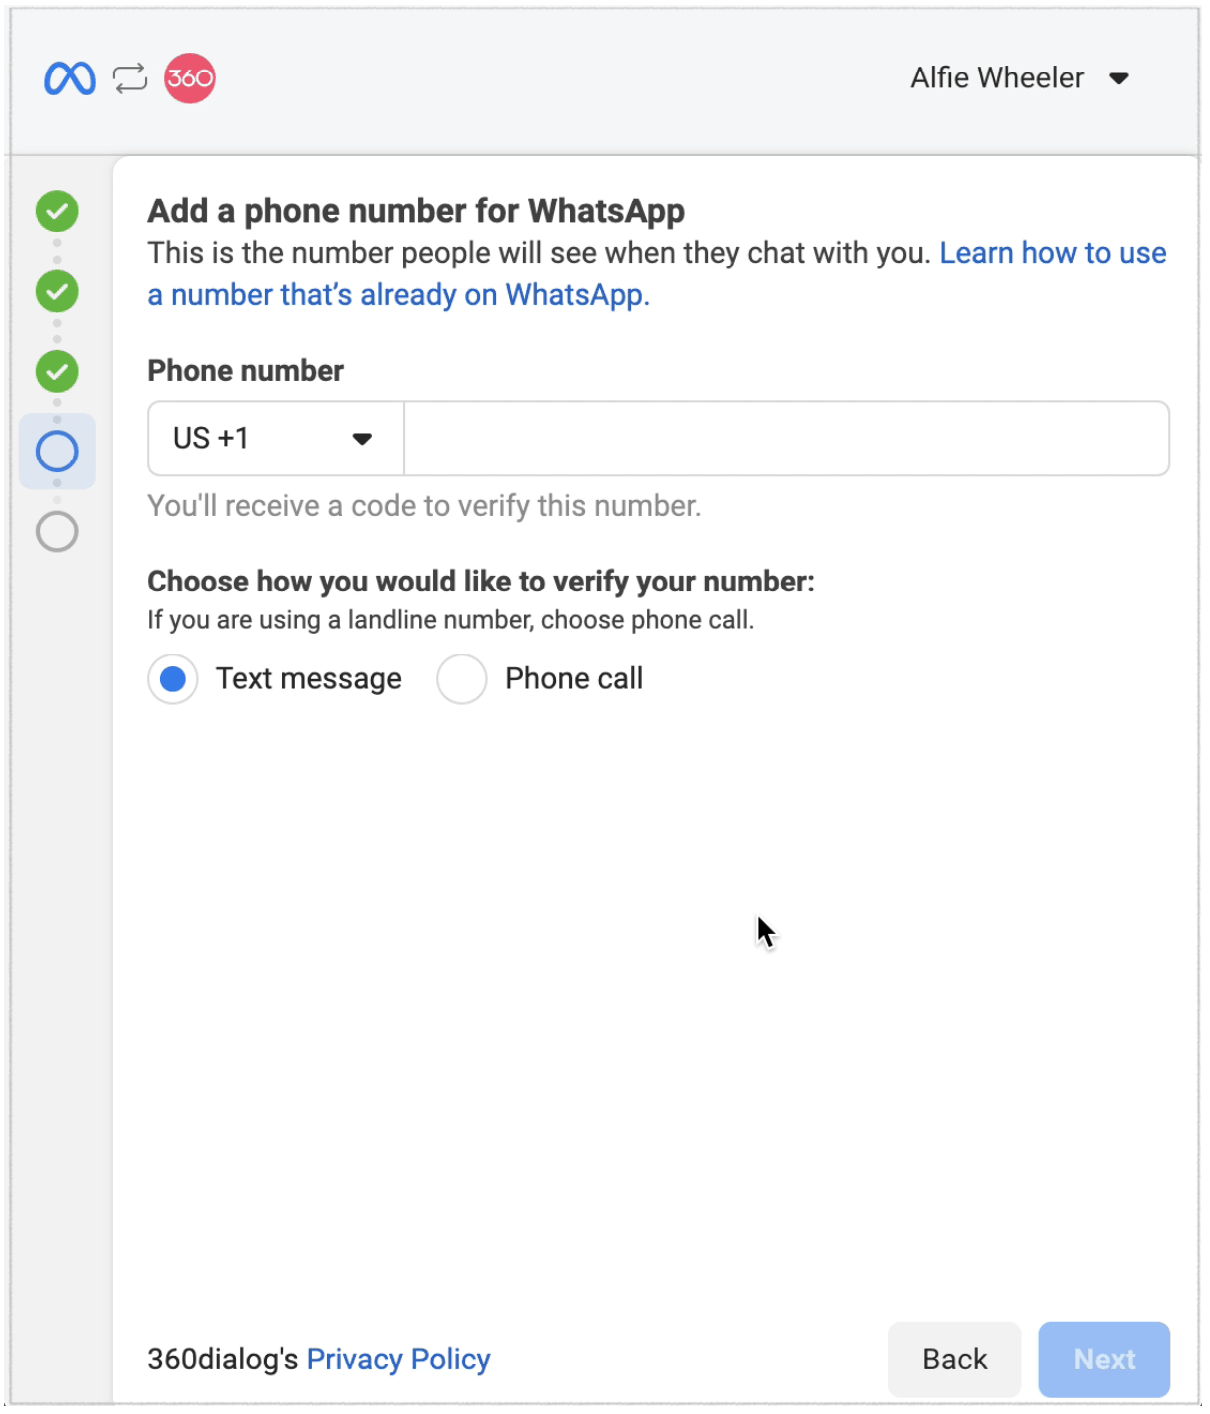Go Back to the previous step

(x=954, y=1359)
